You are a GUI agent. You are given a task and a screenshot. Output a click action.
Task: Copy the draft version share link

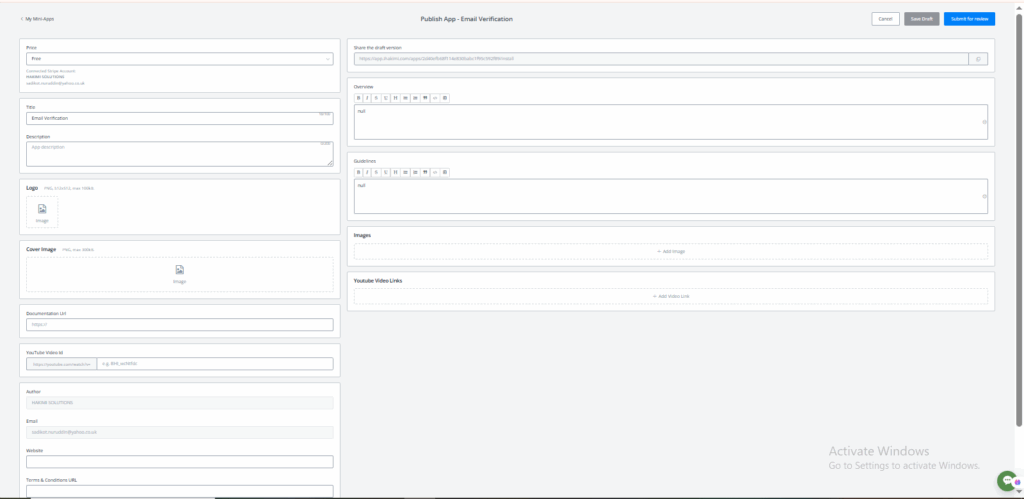click(978, 59)
